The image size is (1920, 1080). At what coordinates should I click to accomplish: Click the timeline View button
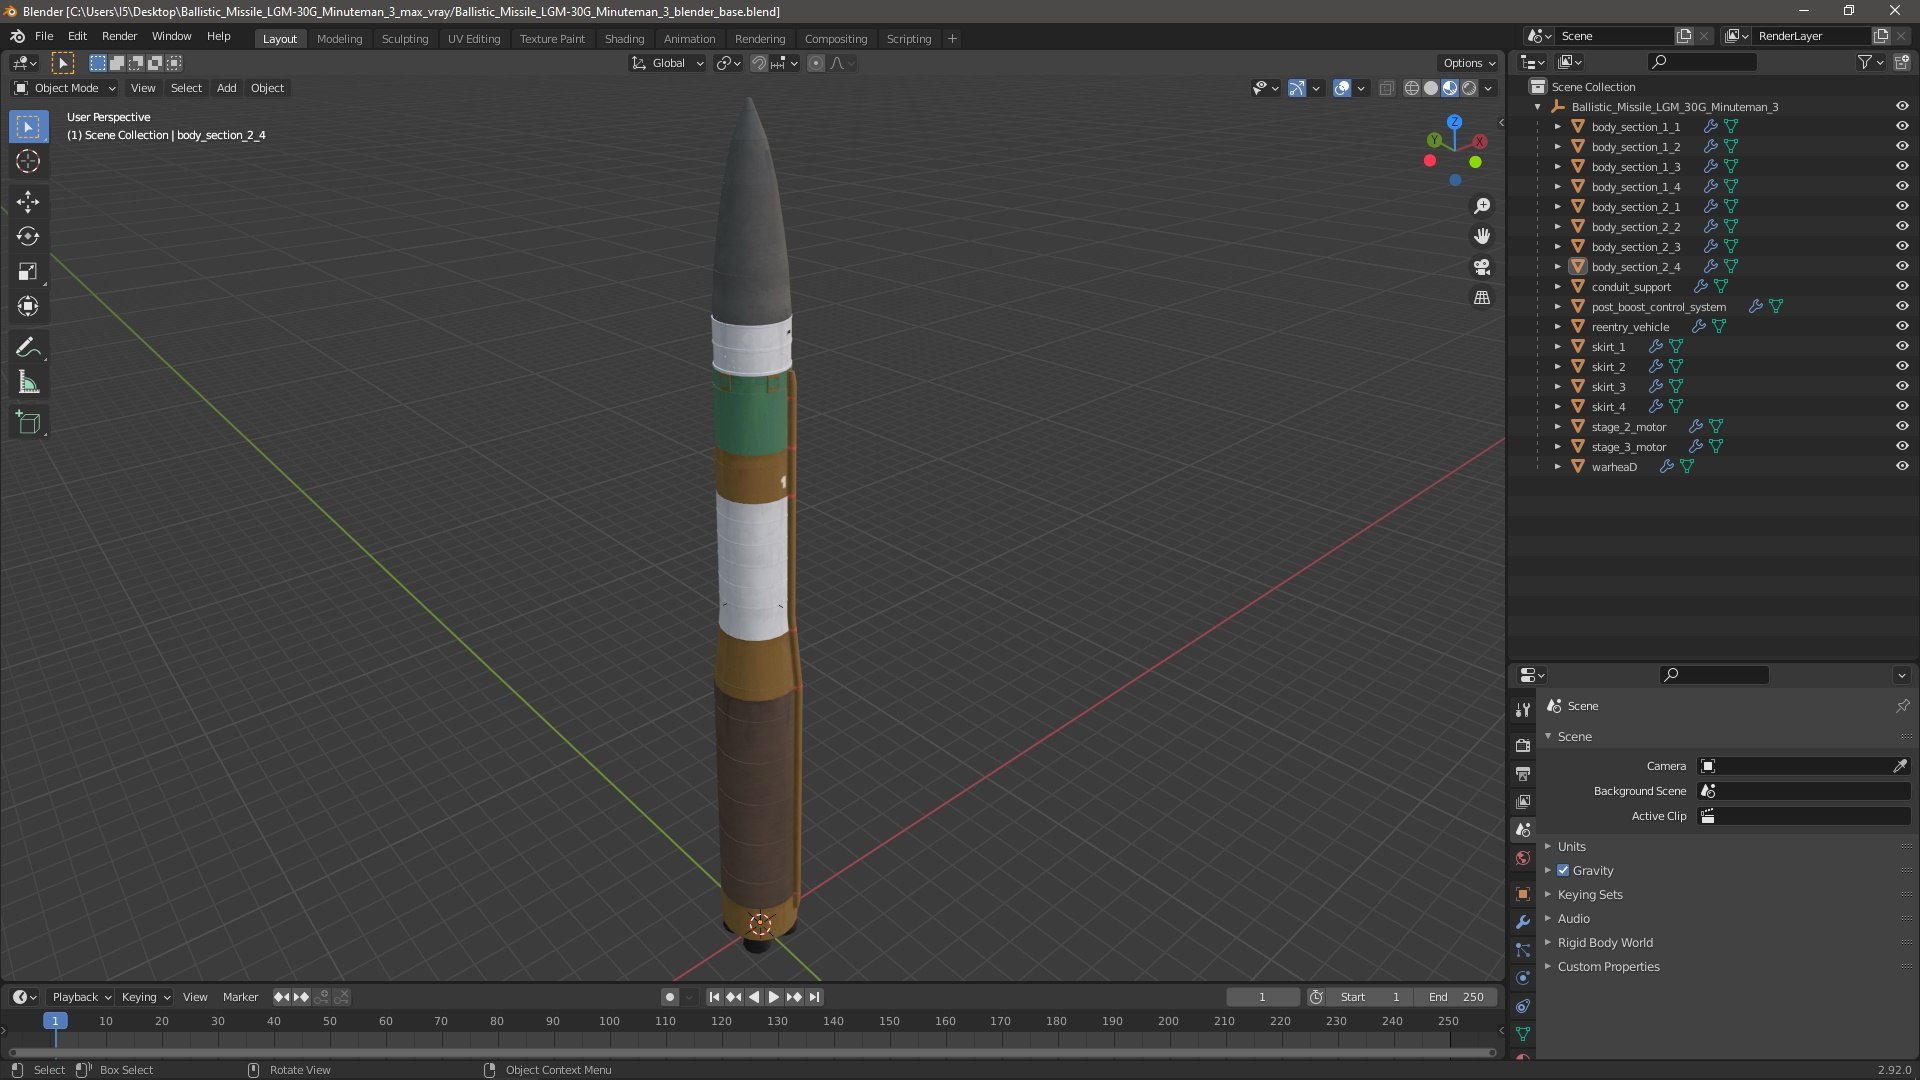[195, 997]
